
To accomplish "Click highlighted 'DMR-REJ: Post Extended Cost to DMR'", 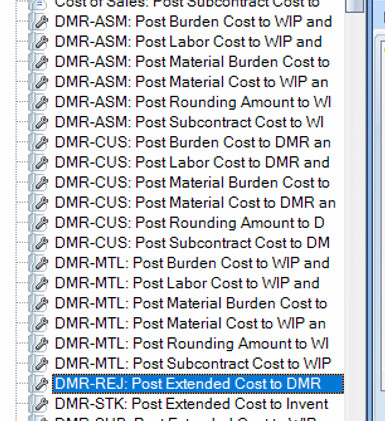I will pos(198,384).
